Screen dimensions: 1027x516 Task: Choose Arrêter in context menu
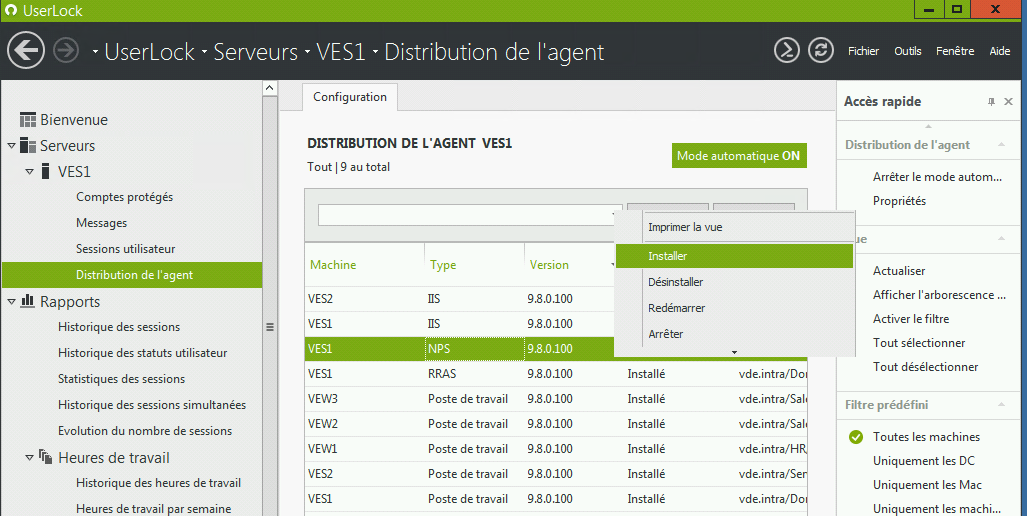coord(735,334)
